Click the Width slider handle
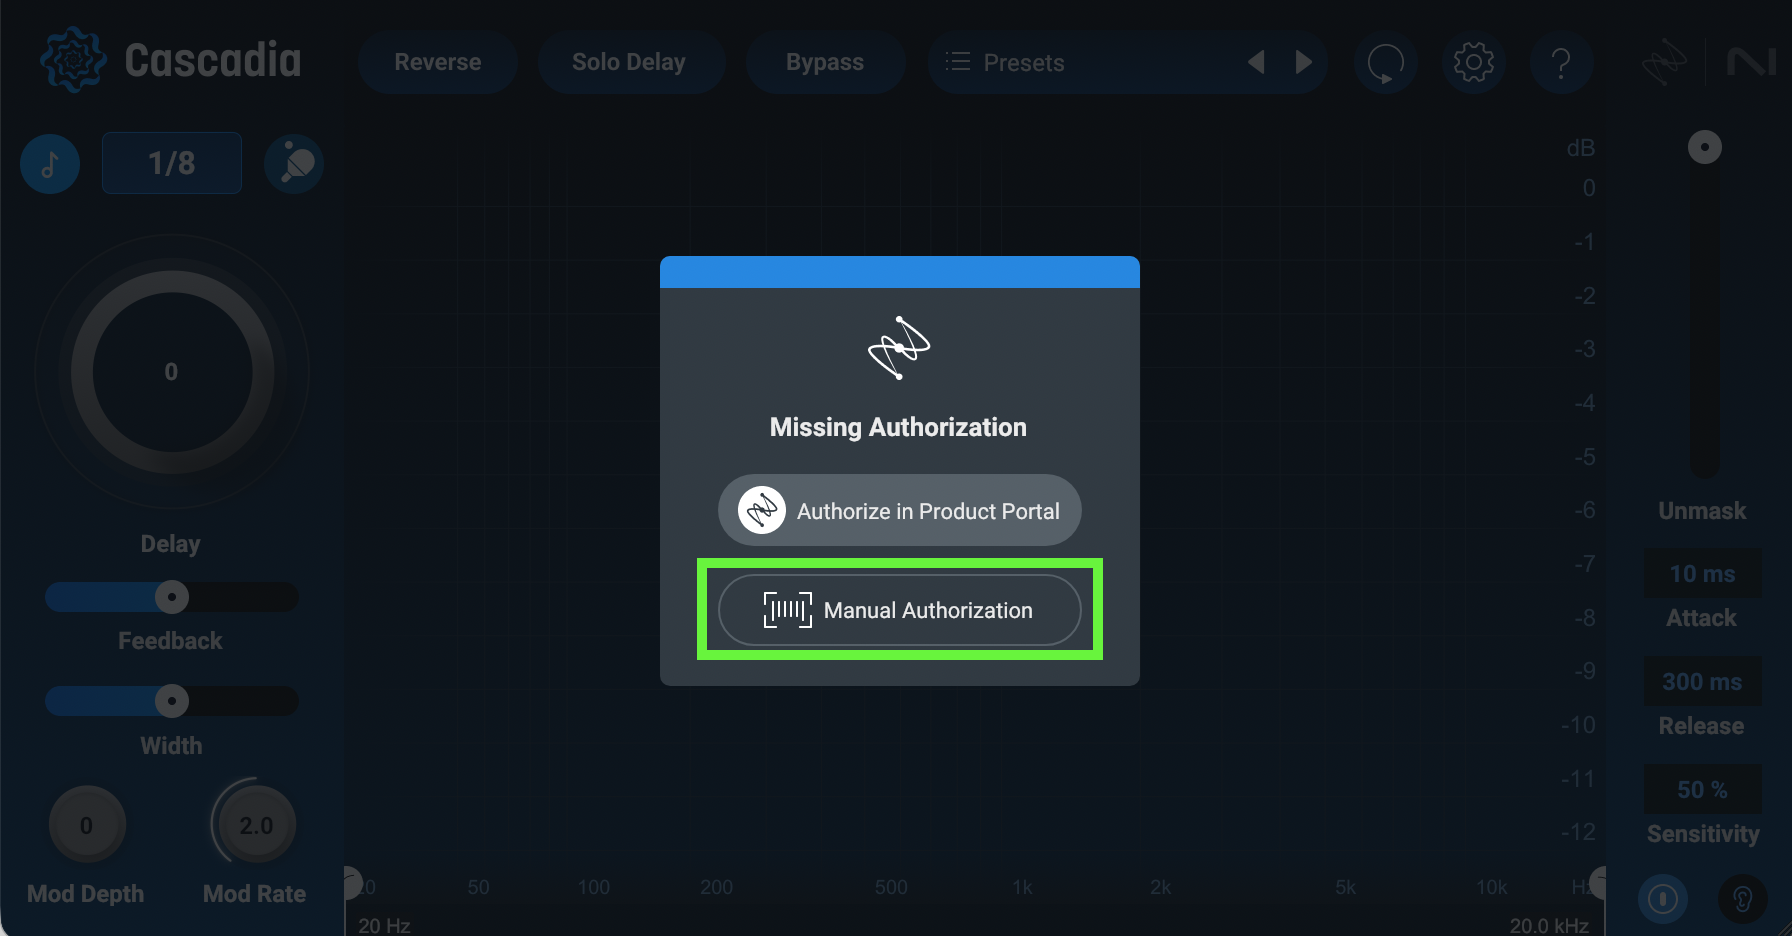 [172, 701]
